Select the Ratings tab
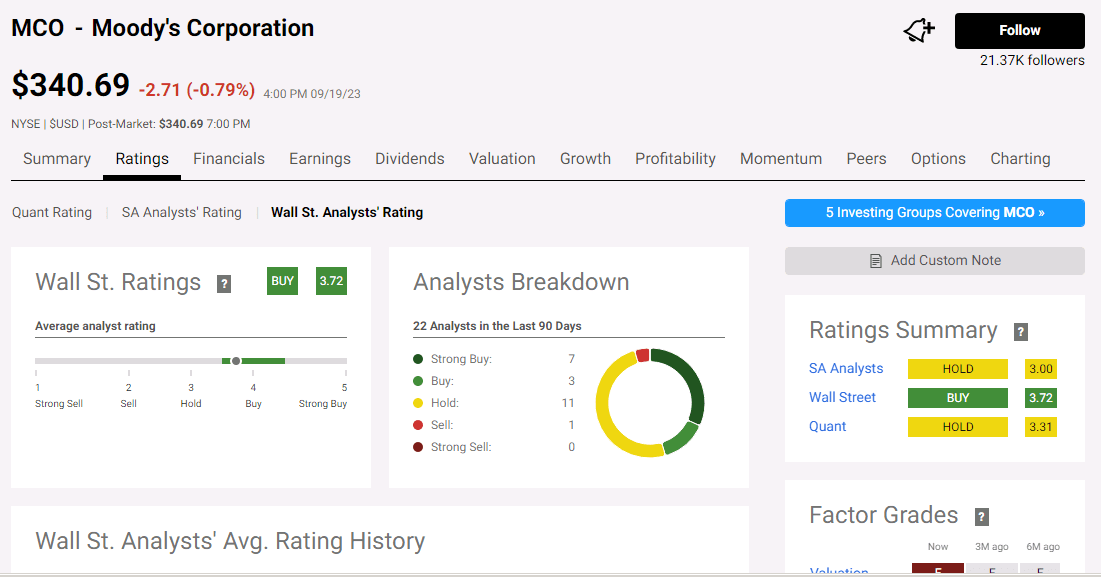Viewport: 1101px width, 577px height. 142,159
